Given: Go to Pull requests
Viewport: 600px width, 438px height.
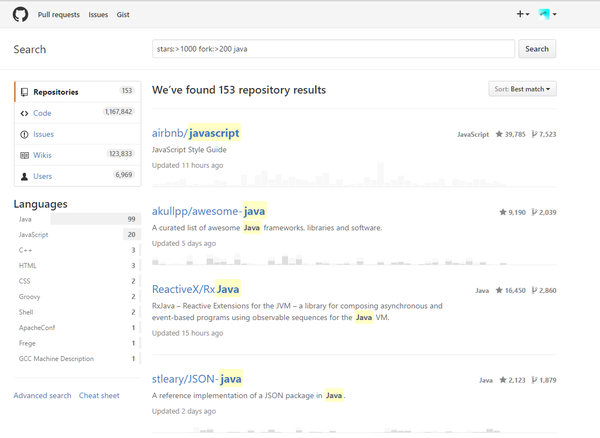Looking at the screenshot, I should pos(59,15).
